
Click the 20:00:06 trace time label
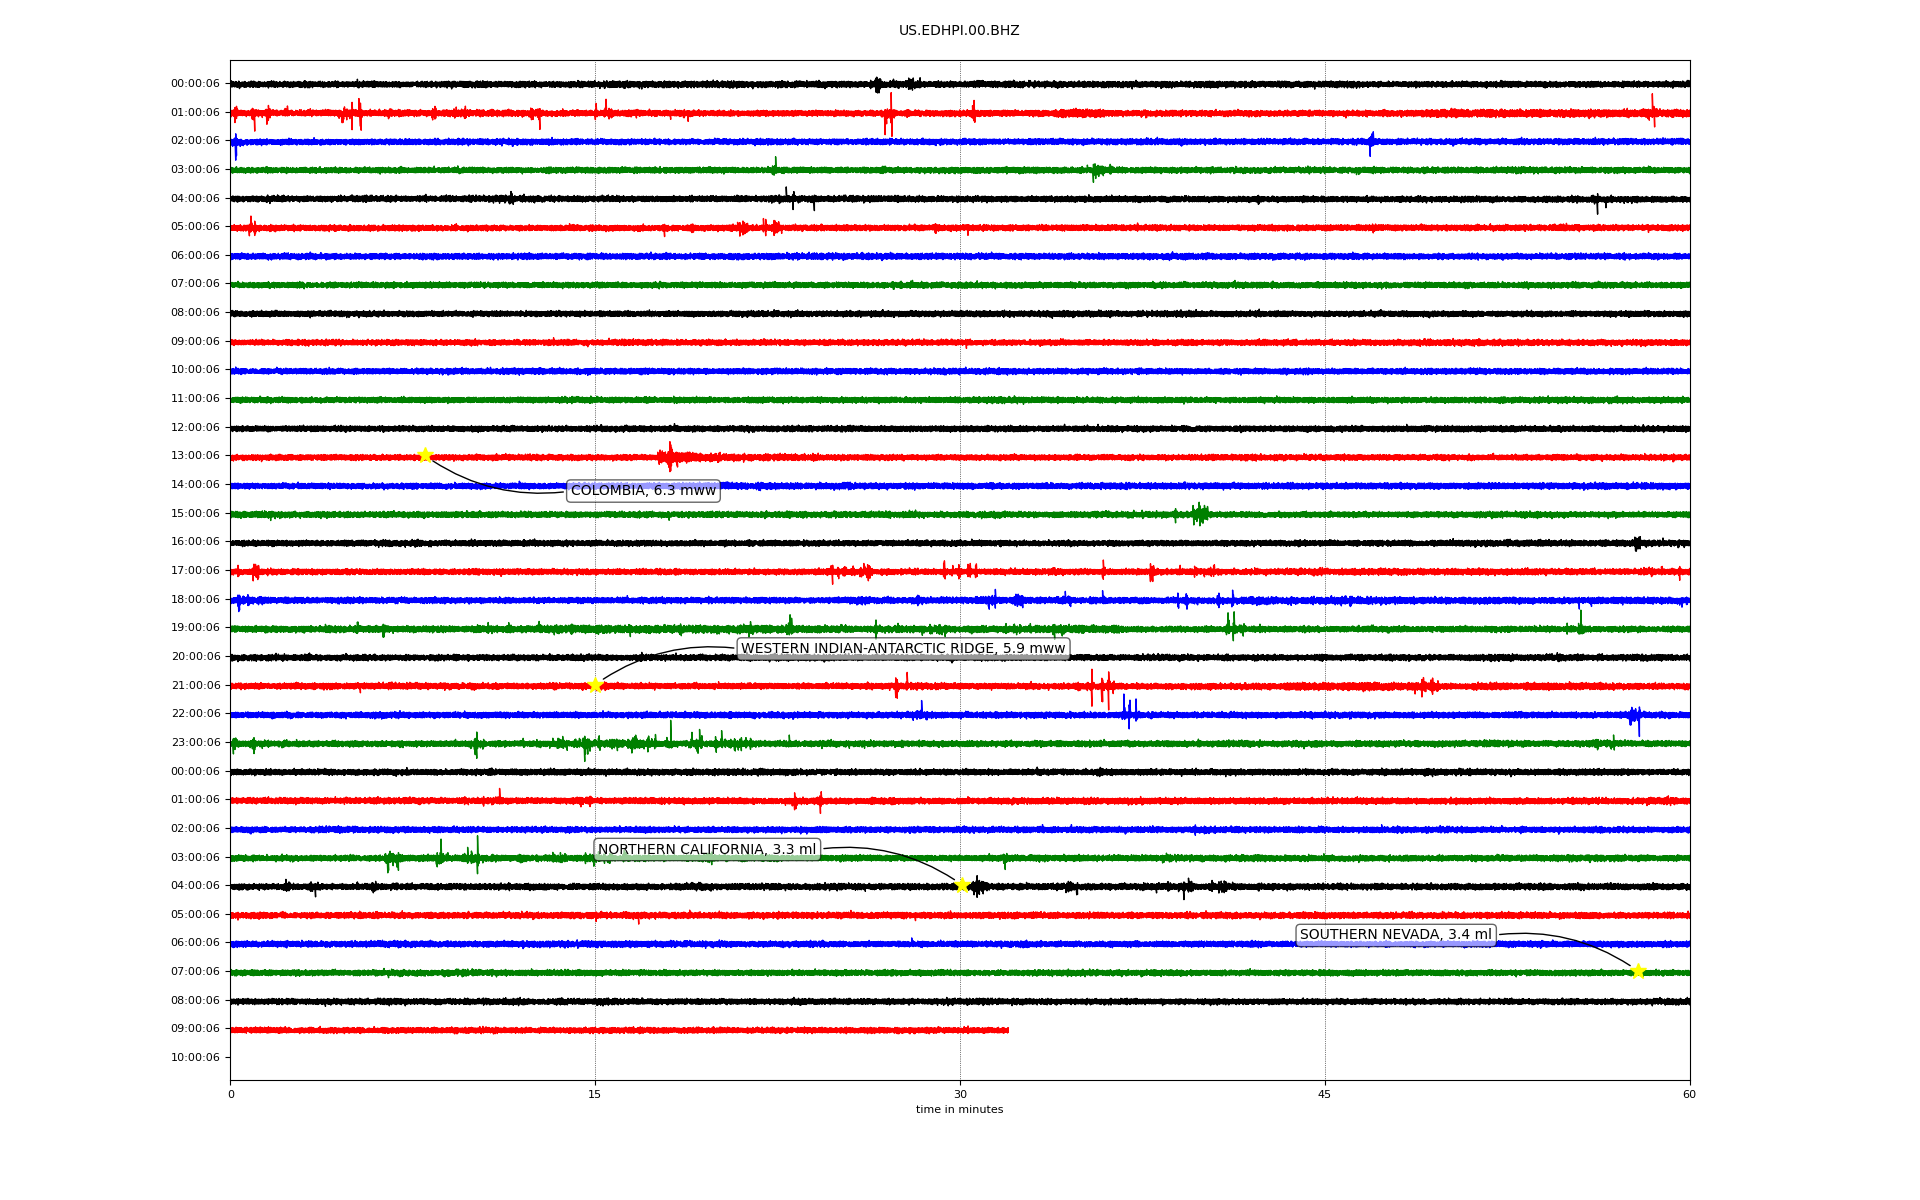click(x=195, y=657)
